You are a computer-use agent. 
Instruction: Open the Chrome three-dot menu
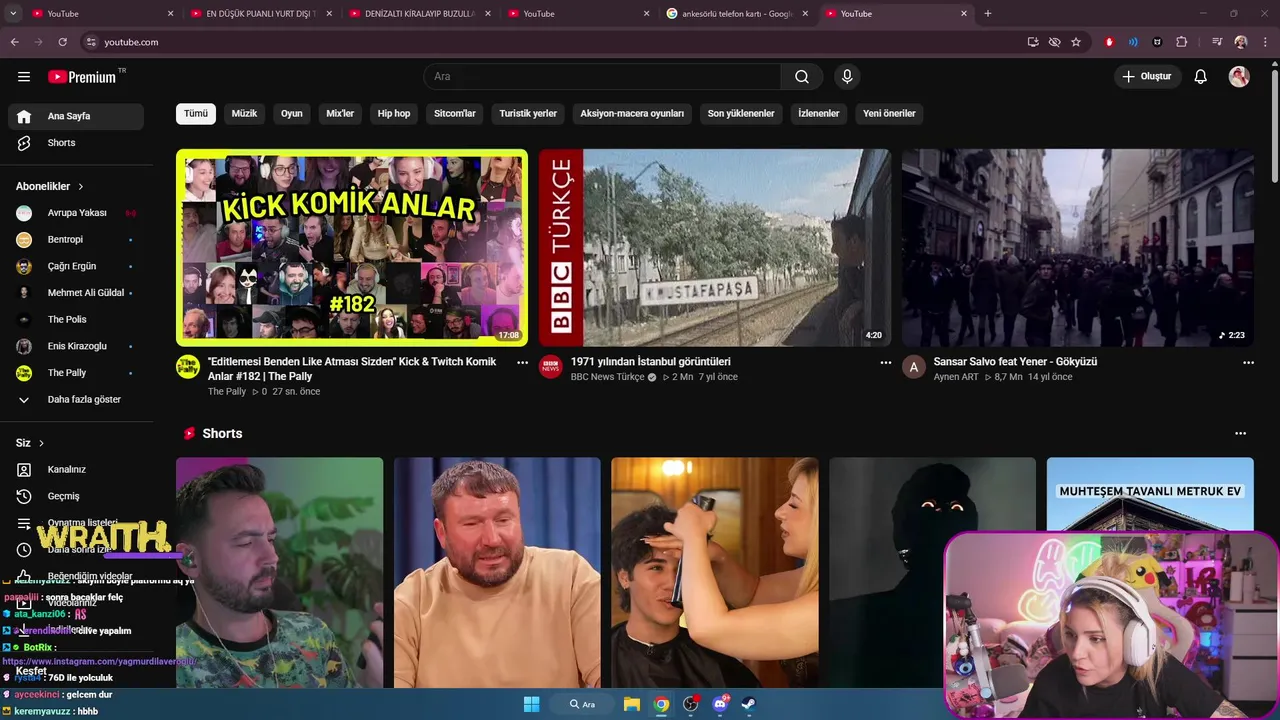(x=1265, y=42)
